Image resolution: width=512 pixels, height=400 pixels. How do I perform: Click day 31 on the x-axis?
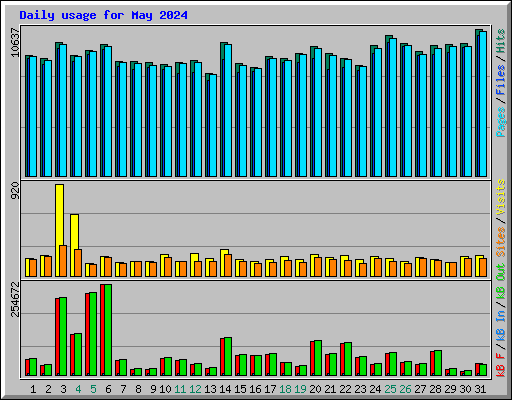[480, 389]
